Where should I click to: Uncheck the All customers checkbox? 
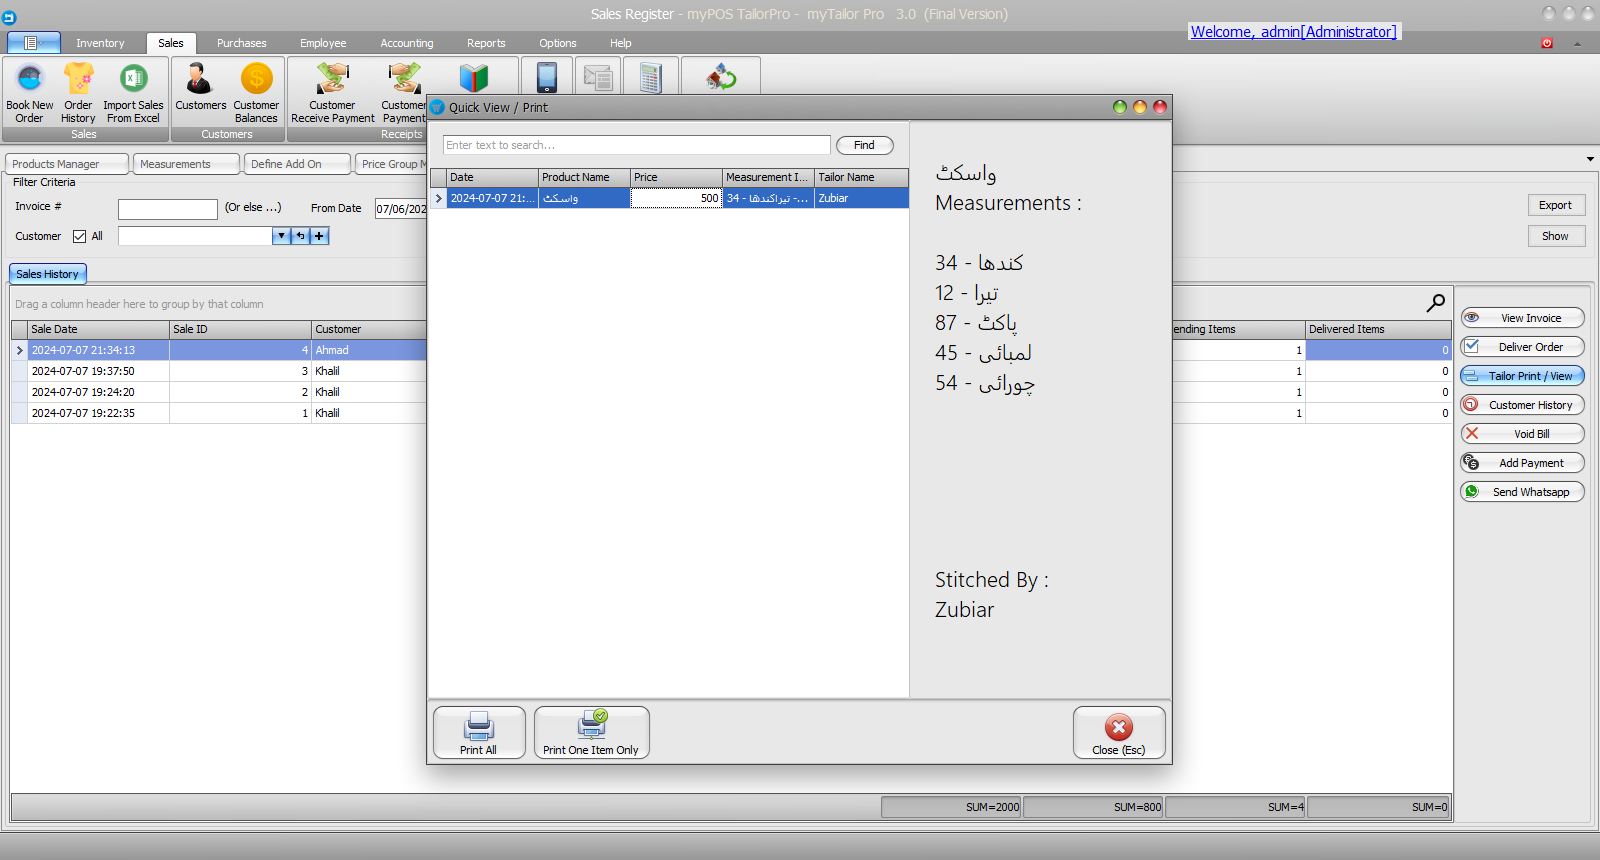(80, 237)
